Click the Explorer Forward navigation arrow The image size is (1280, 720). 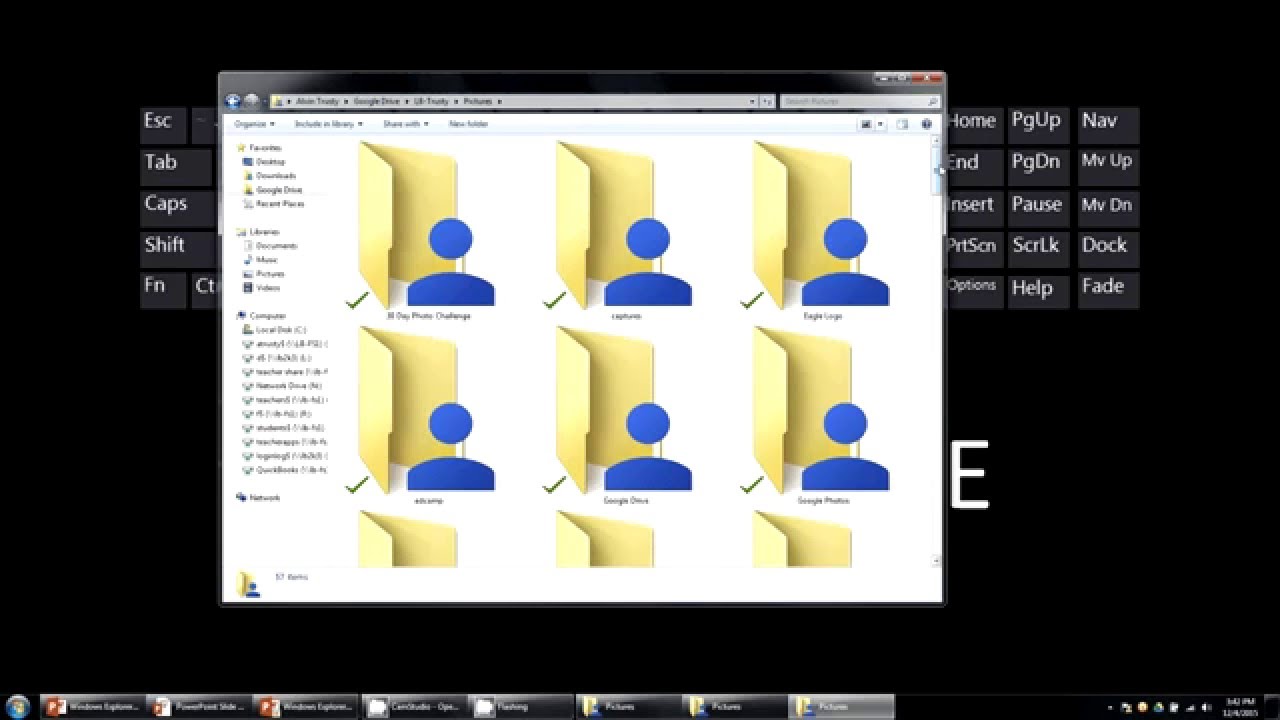point(251,101)
